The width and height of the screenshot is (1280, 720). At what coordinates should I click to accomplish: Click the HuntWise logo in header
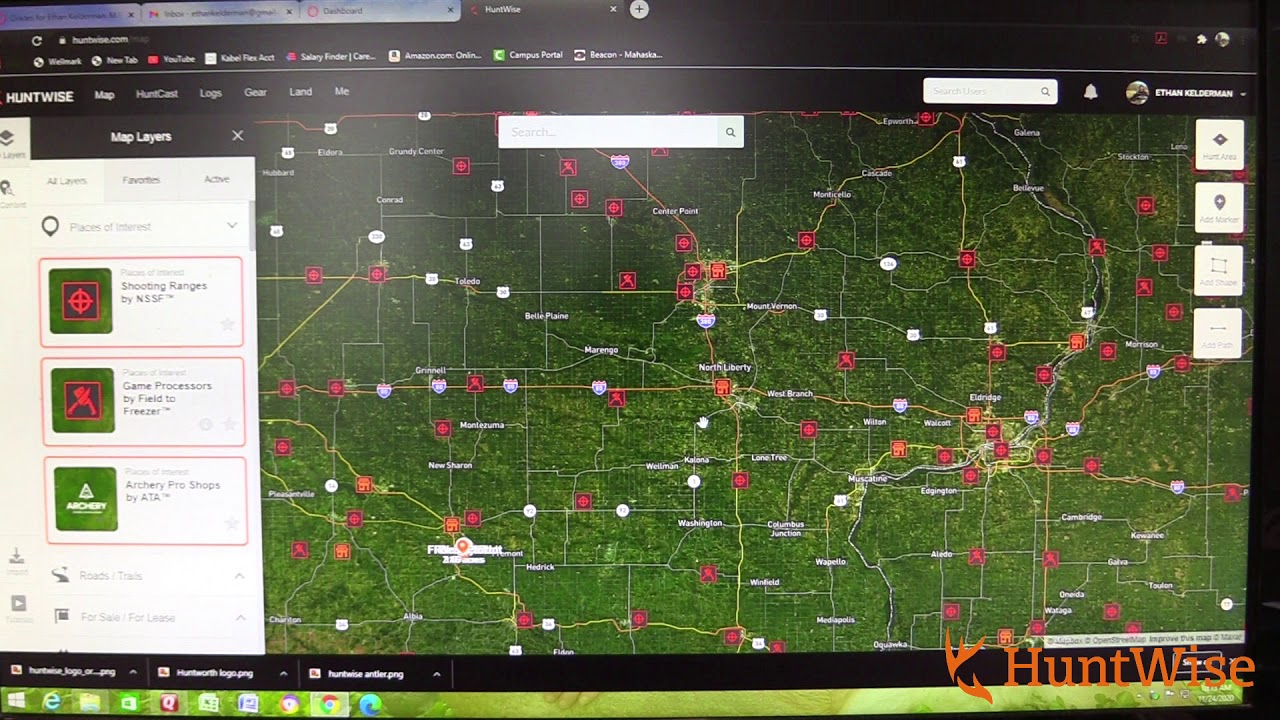pyautogui.click(x=37, y=97)
